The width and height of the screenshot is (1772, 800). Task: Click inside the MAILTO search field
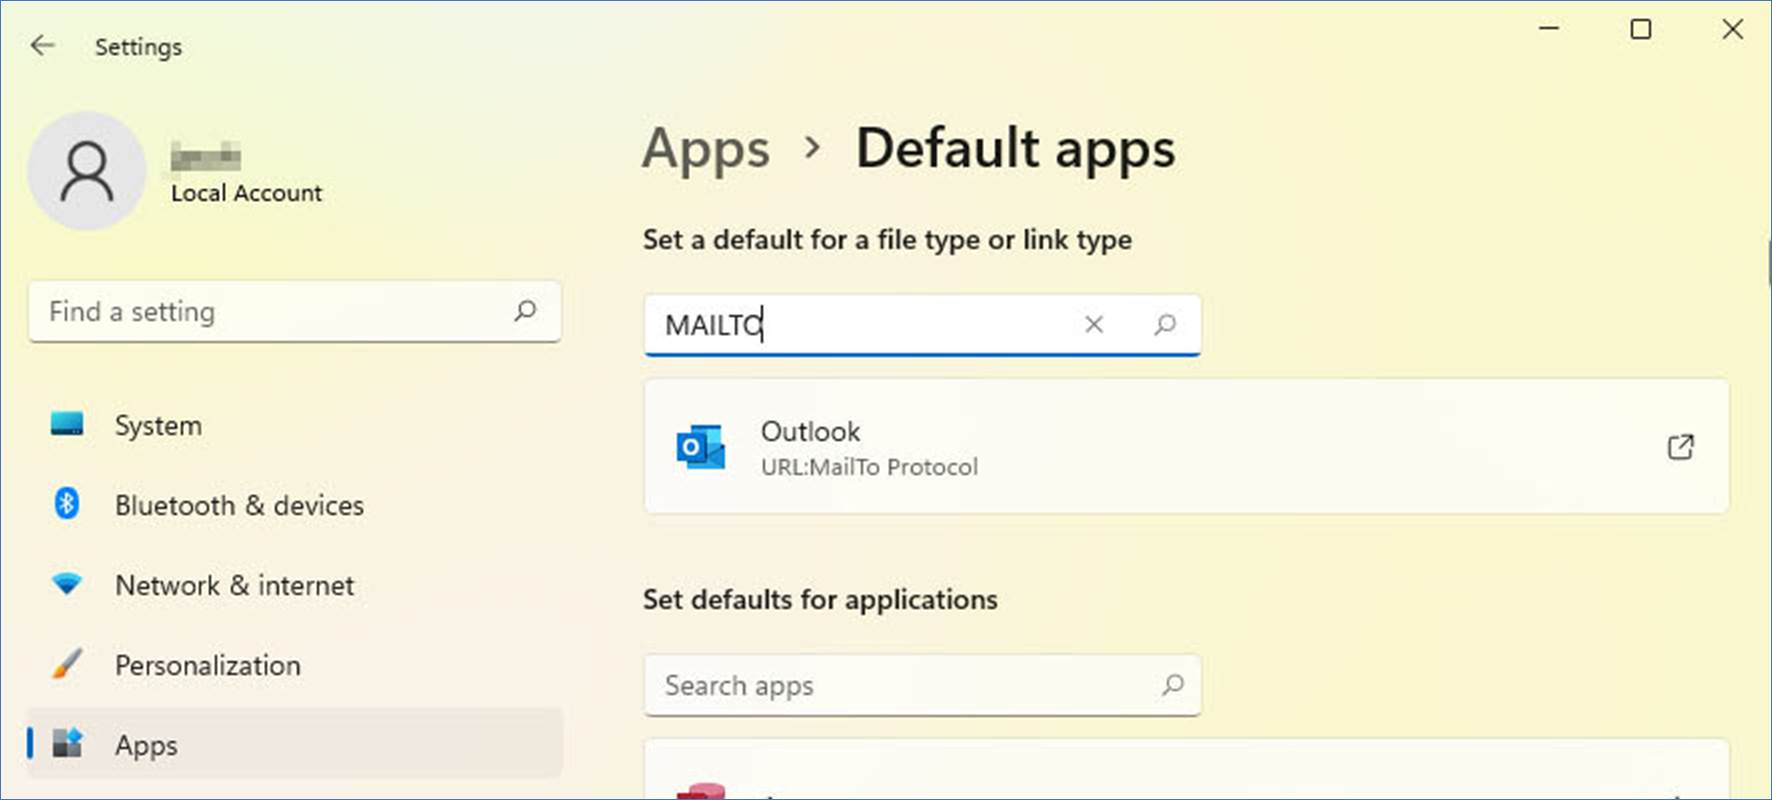pos(900,325)
